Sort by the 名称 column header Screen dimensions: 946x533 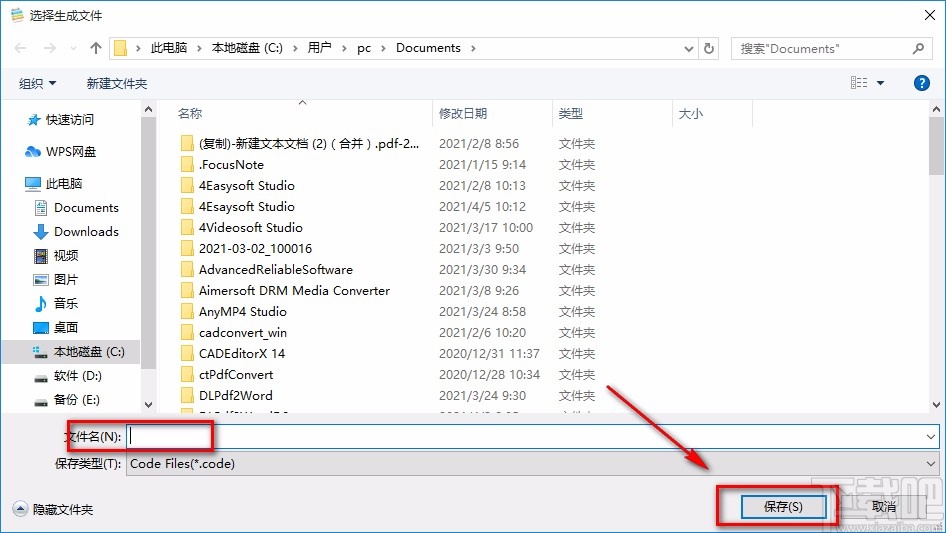click(190, 113)
